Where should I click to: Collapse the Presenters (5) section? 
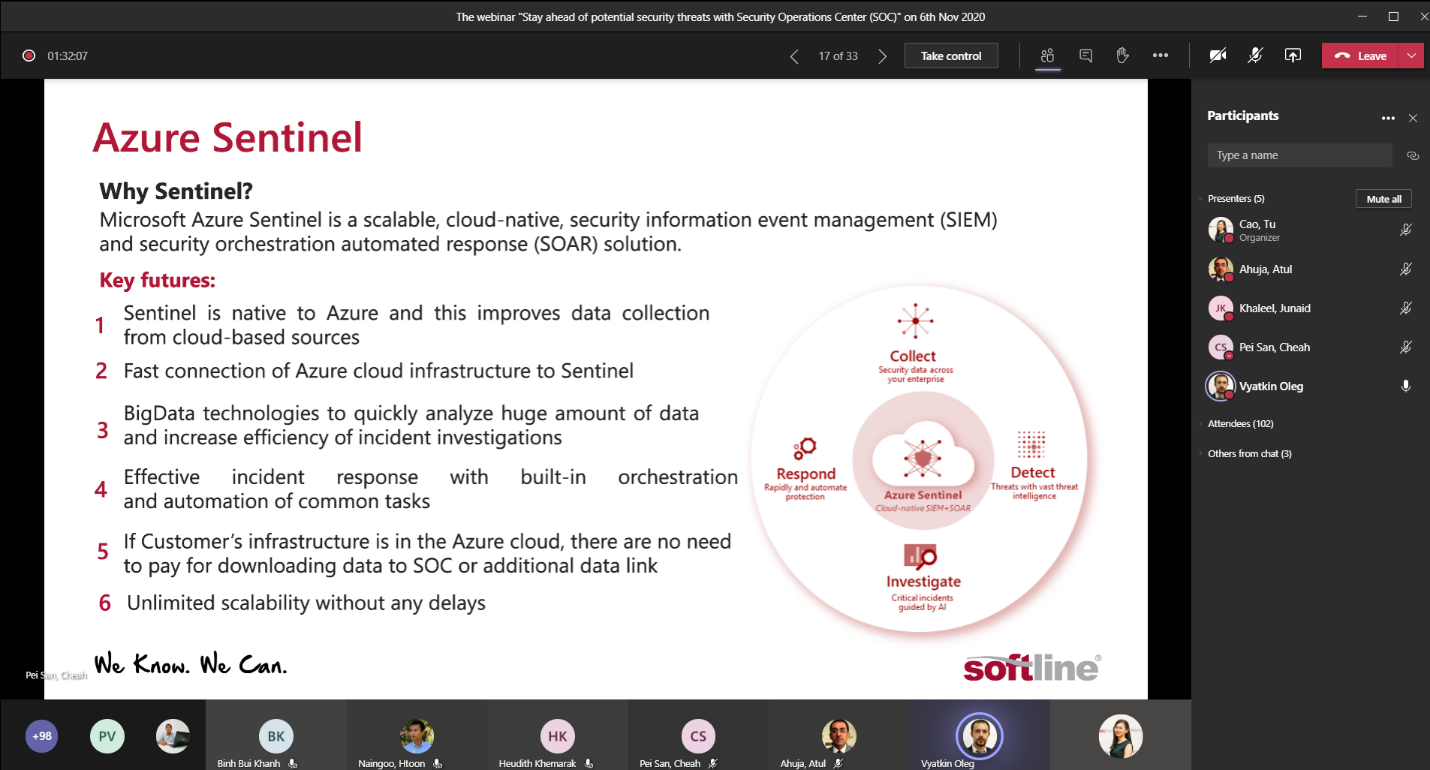coord(1235,199)
